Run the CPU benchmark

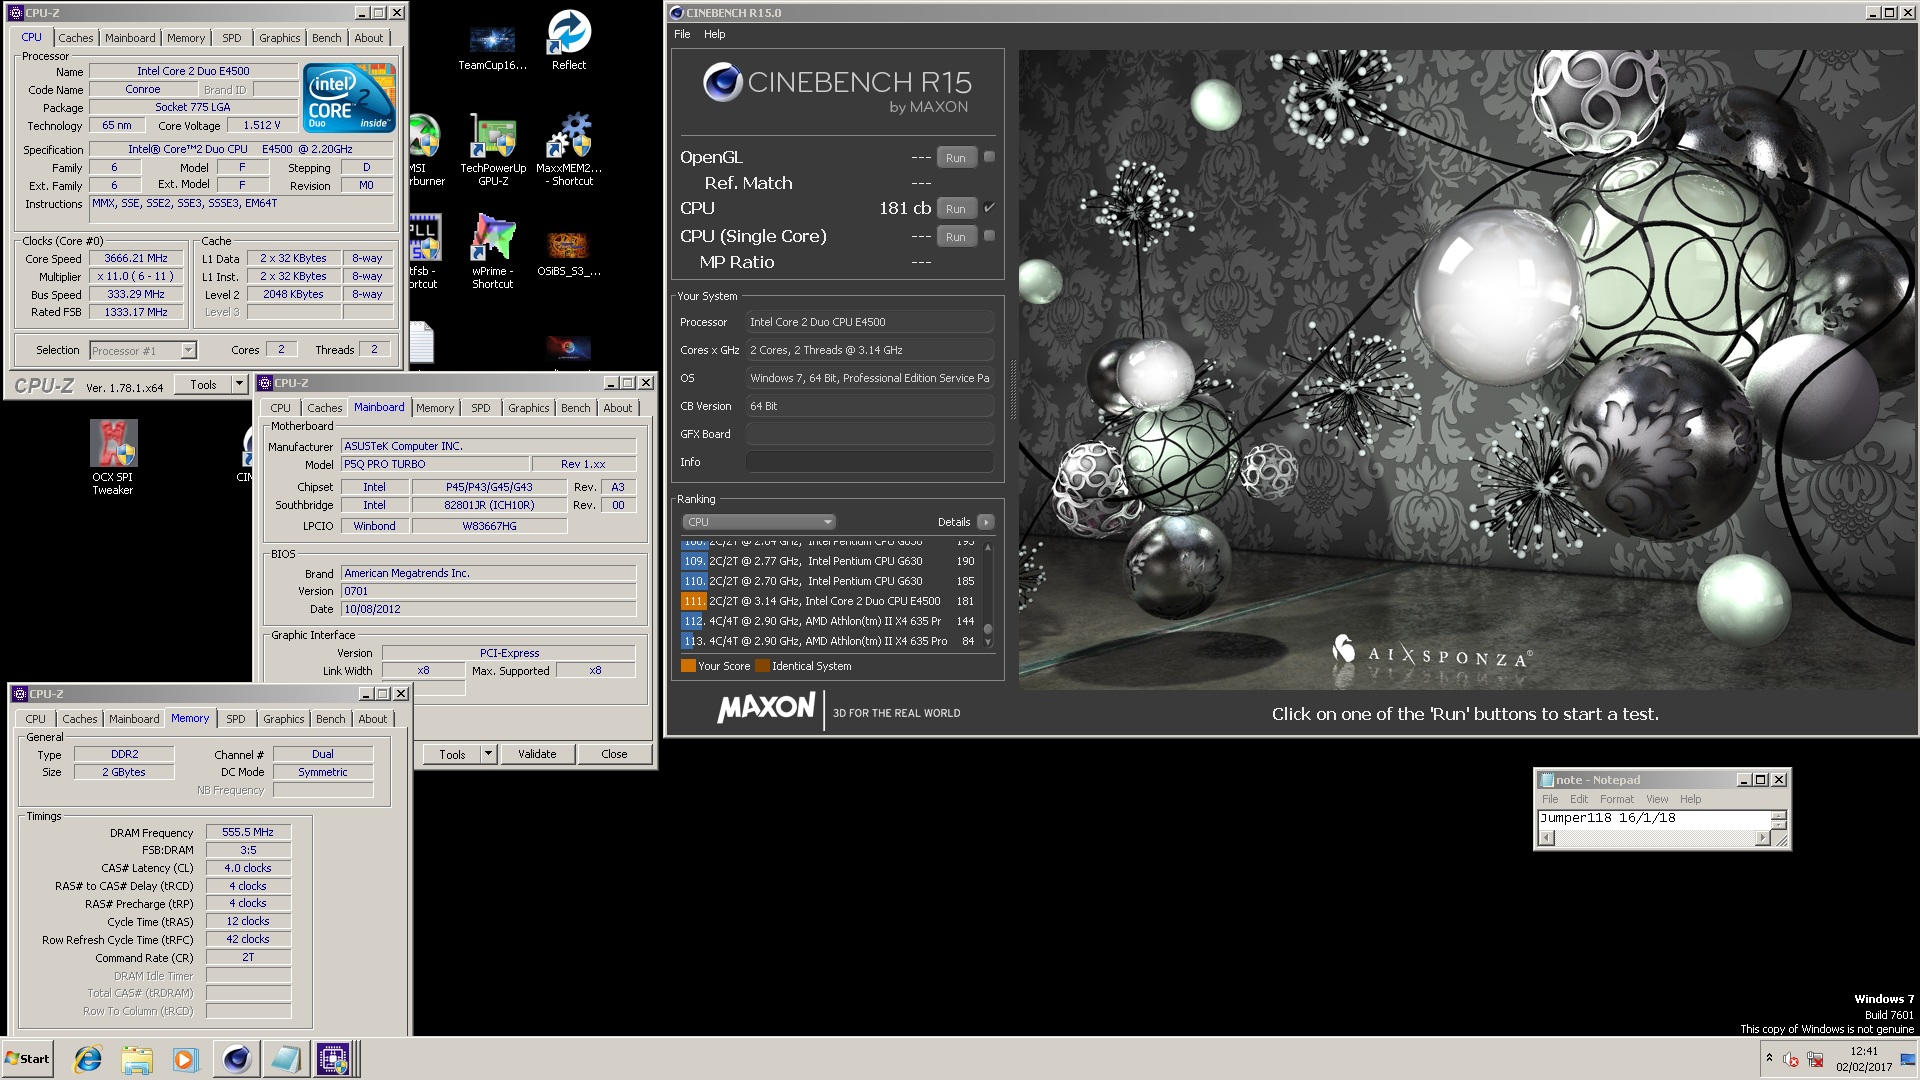click(x=956, y=209)
